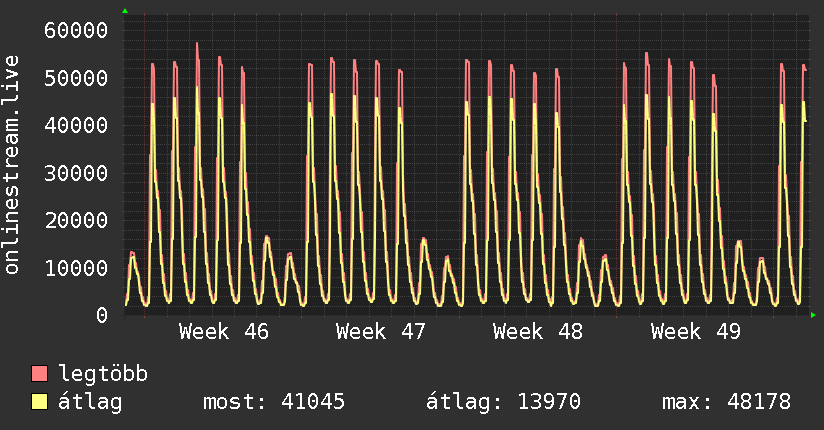824x430 pixels.
Task: Click the green arrow ending the x-axis
Action: (x=813, y=315)
